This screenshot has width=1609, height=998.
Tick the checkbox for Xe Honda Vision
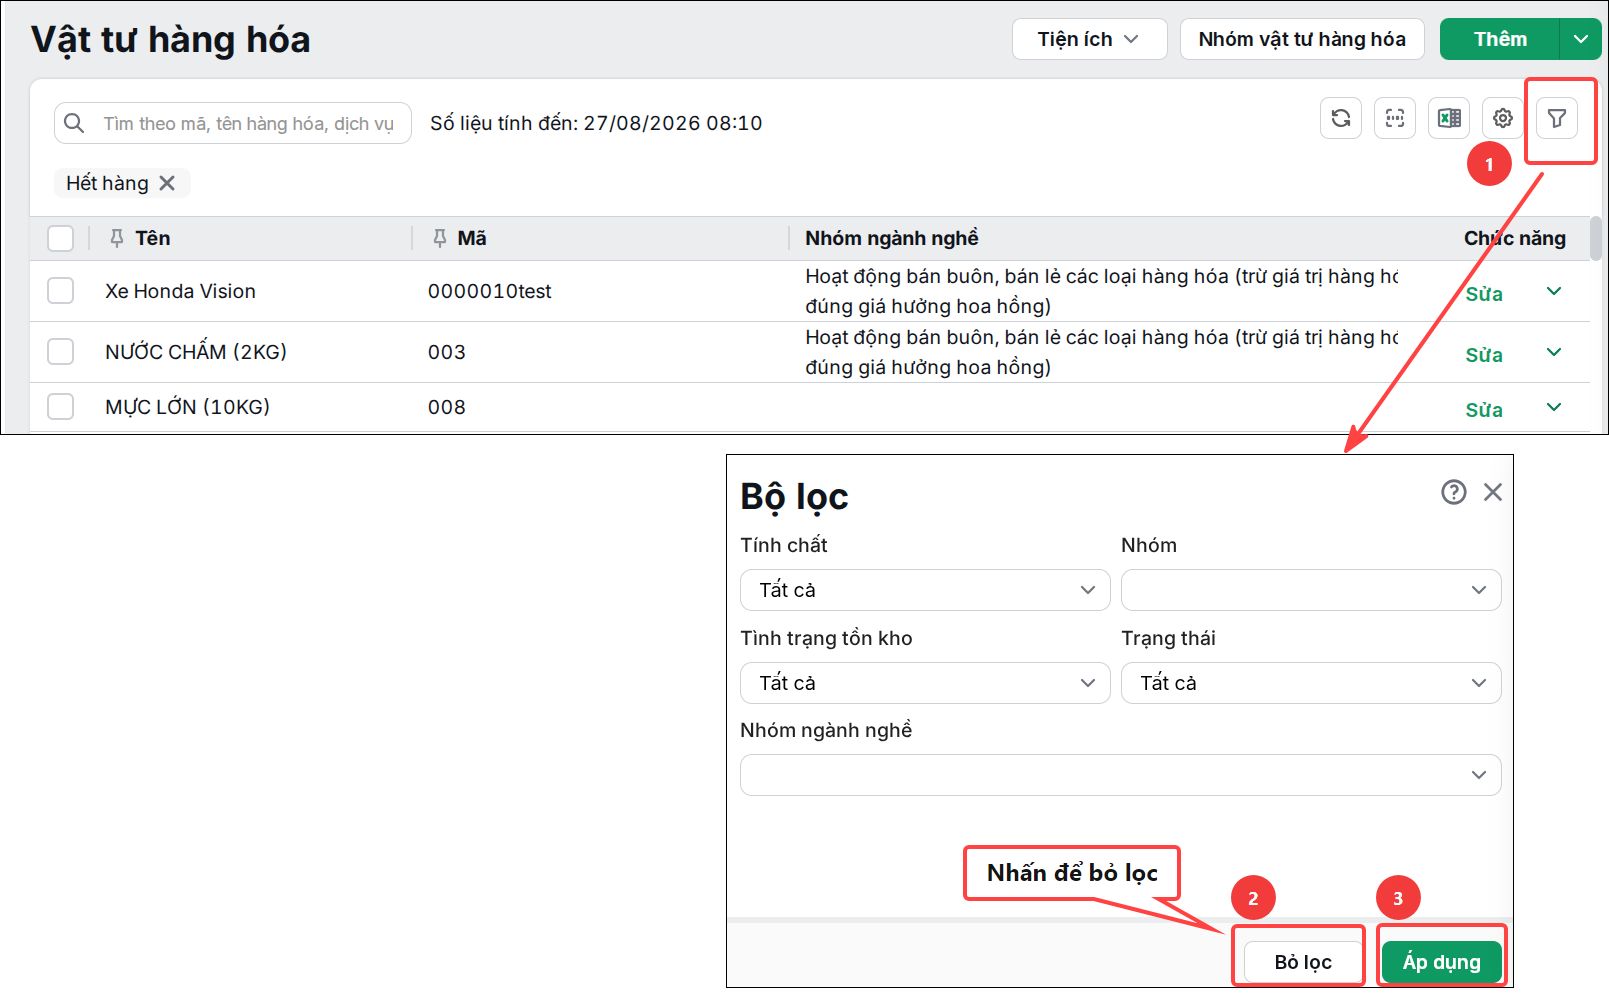(61, 291)
